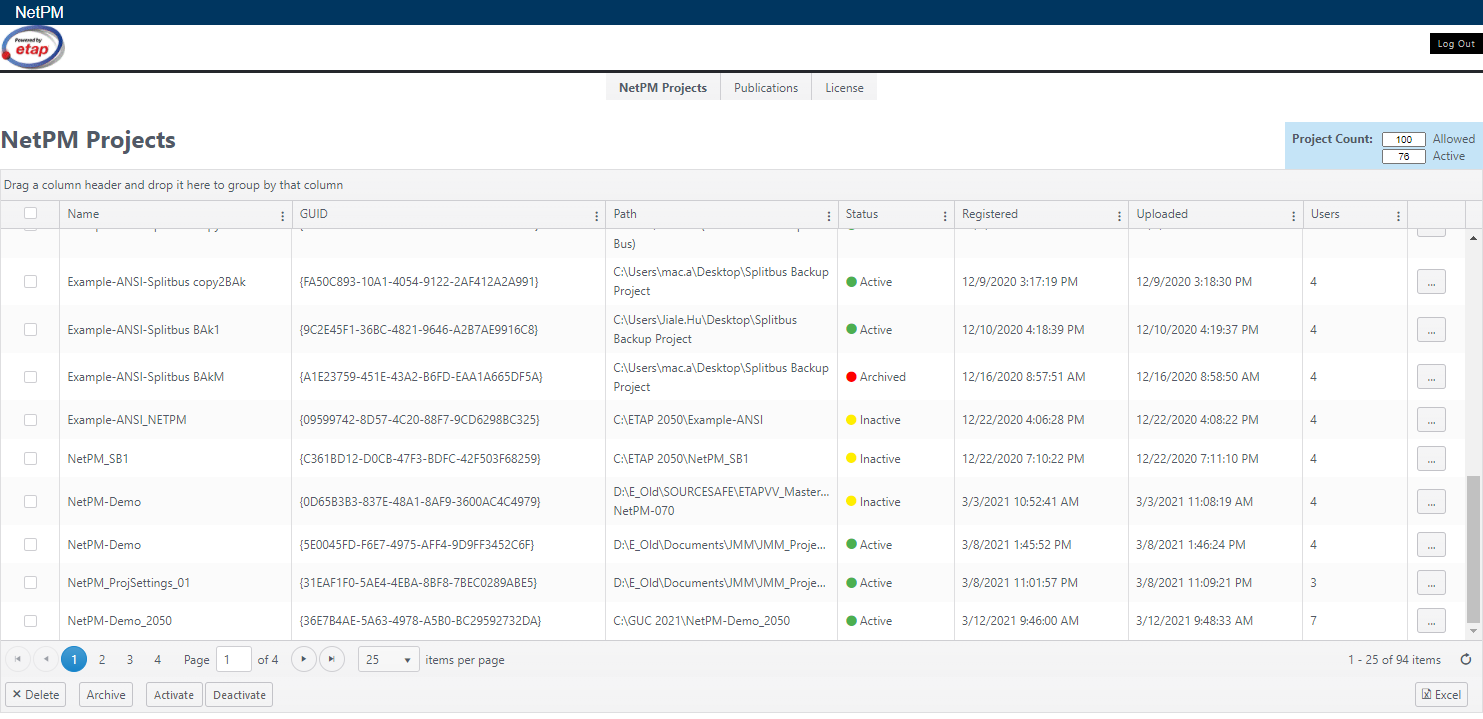Screen dimensions: 1483x719
Task: Go to page 3
Action: pyautogui.click(x=130, y=659)
